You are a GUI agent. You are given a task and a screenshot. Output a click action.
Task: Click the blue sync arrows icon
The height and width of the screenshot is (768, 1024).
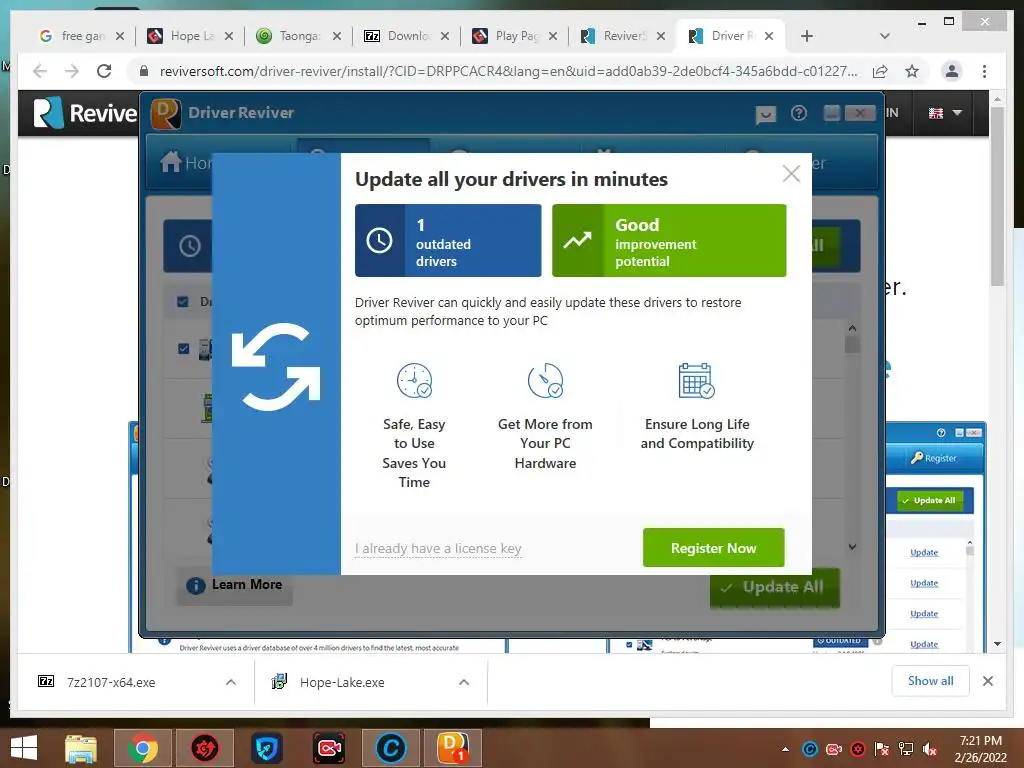click(276, 367)
